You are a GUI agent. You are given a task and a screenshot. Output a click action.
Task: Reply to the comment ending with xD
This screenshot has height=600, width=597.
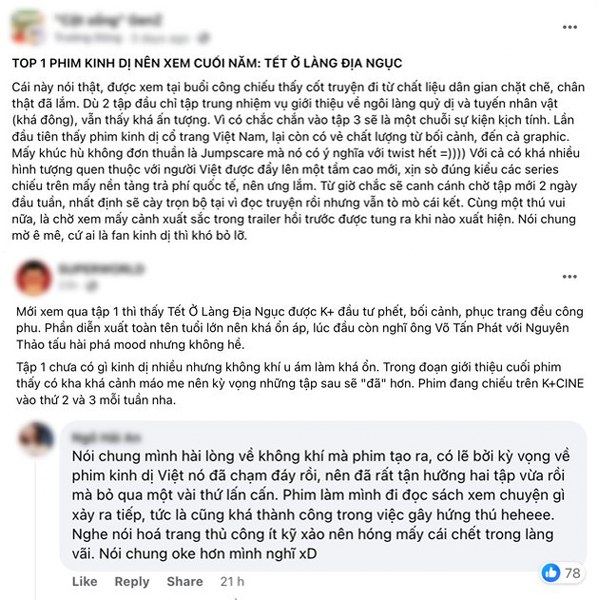(132, 581)
